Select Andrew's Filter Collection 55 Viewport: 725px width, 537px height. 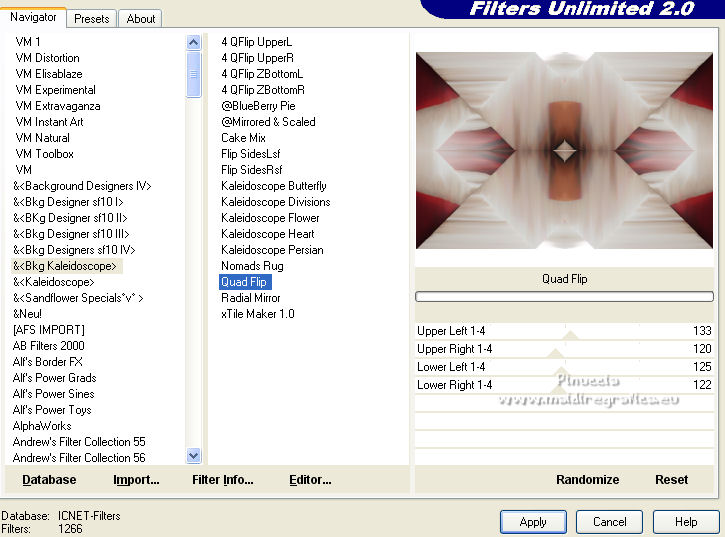79,442
